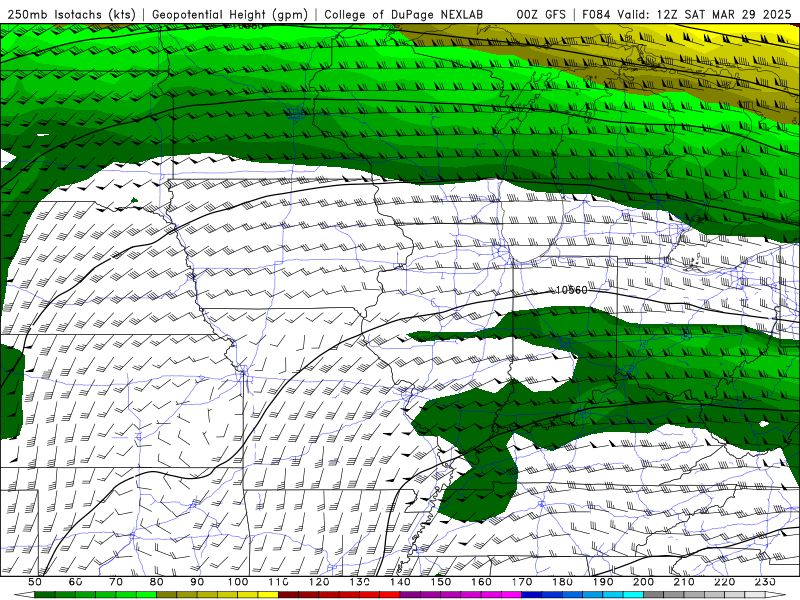
Task: Click the '00Z GFS' model run text
Action: click(x=541, y=14)
